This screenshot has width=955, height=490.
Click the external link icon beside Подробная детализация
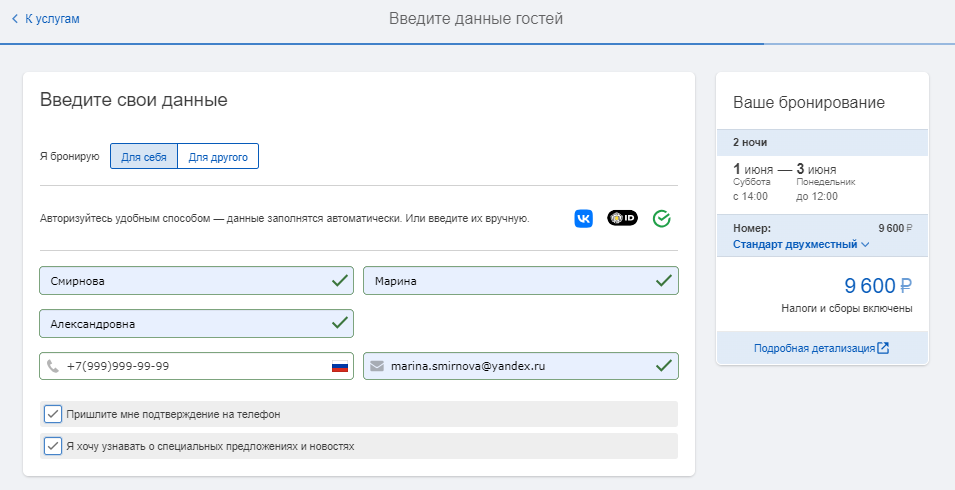pyautogui.click(x=883, y=348)
